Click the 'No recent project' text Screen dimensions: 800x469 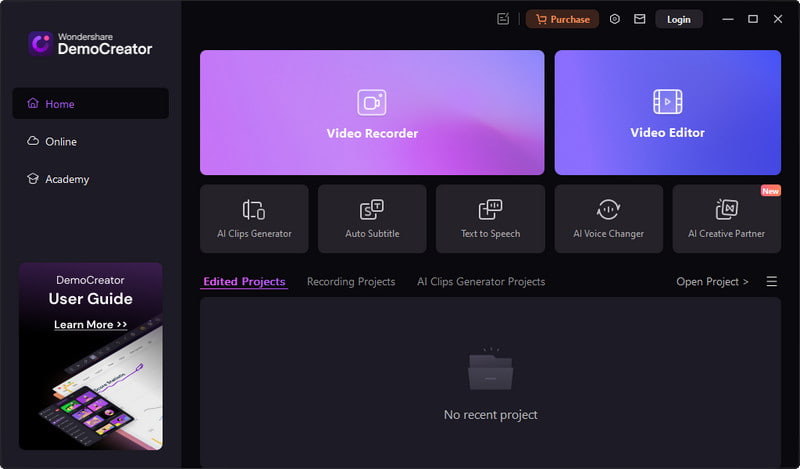pyautogui.click(x=490, y=415)
